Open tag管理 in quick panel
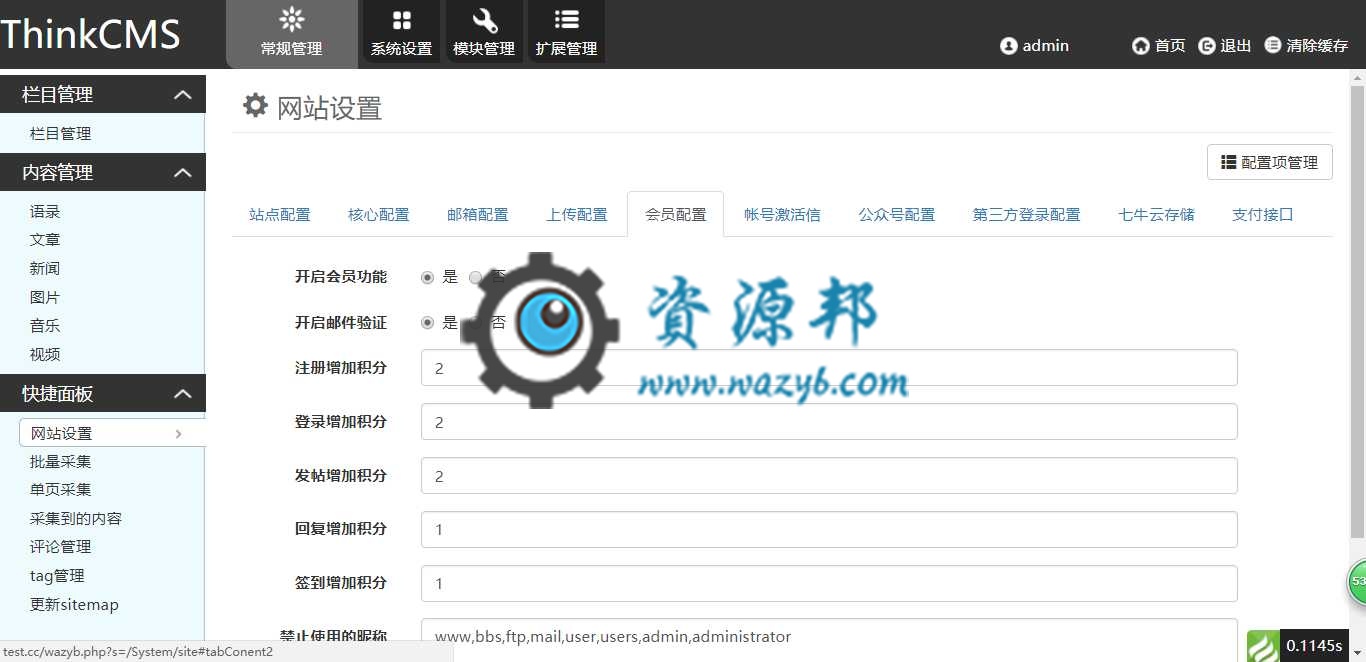 click(x=57, y=576)
